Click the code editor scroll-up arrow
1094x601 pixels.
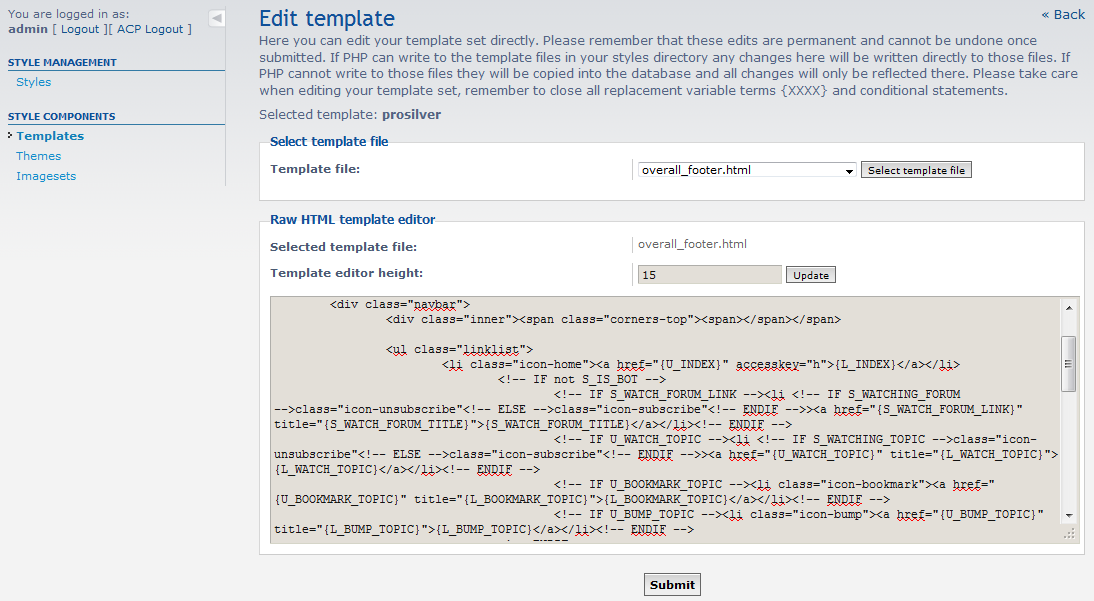[1069, 308]
